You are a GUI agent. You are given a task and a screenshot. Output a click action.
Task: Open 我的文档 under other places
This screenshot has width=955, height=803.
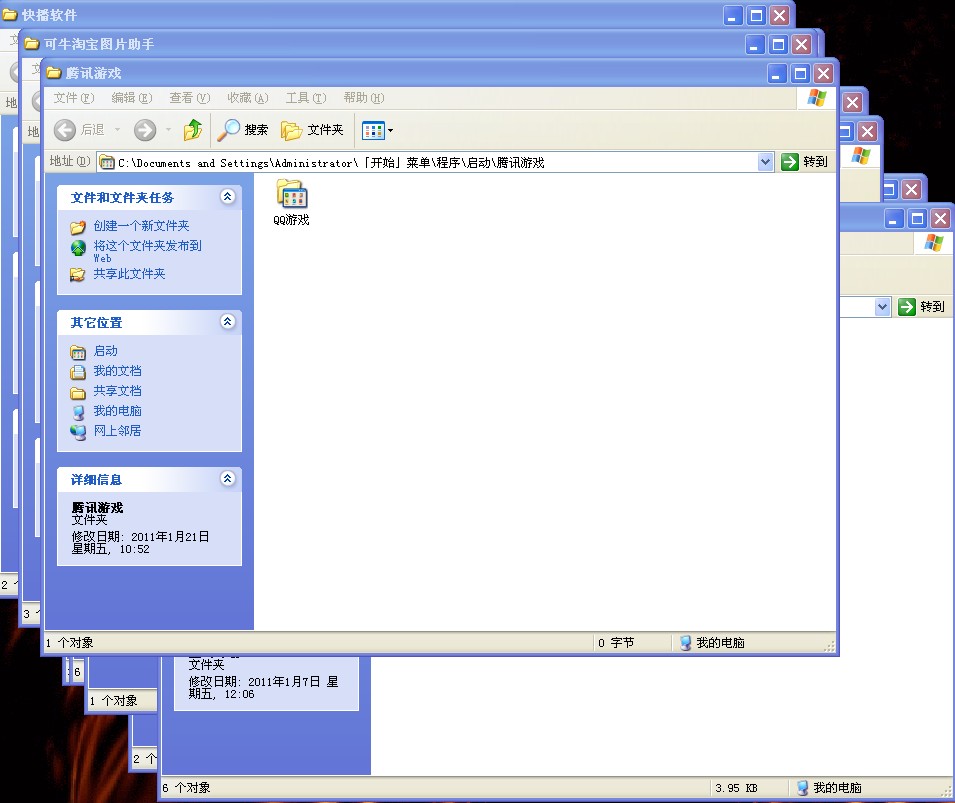point(118,371)
